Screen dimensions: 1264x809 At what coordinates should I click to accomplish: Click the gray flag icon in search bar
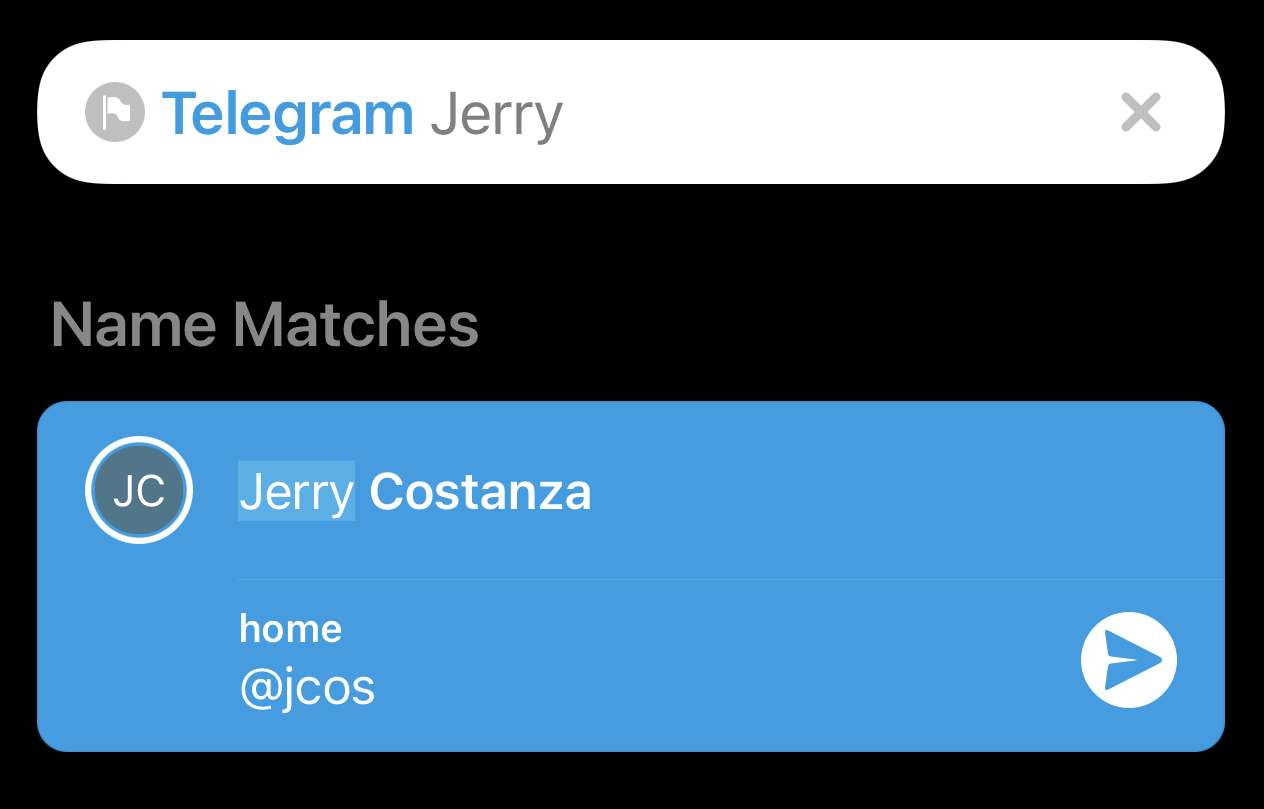coord(115,112)
